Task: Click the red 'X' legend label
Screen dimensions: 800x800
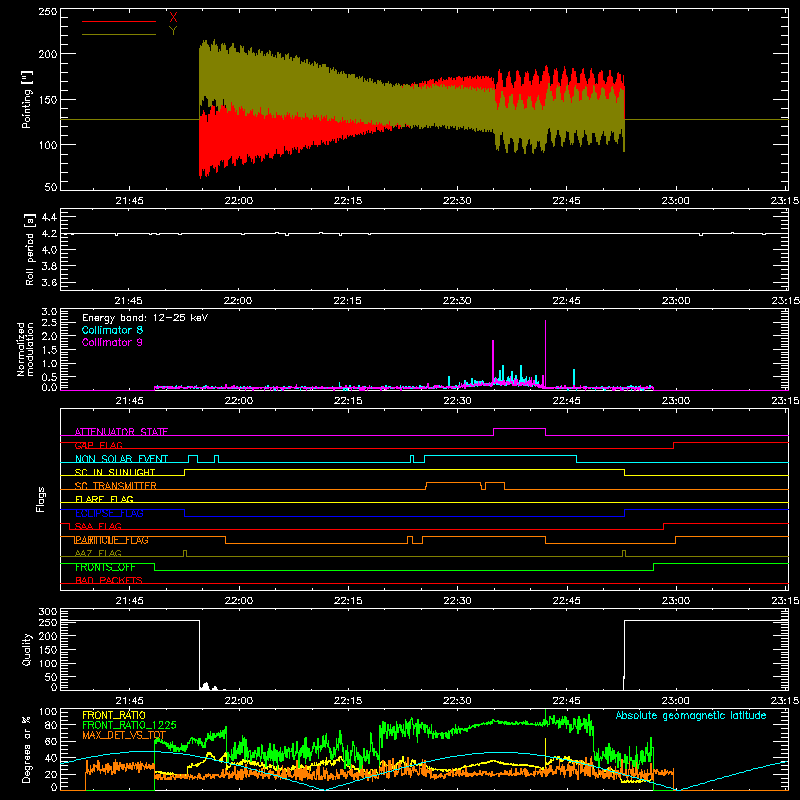Action: pos(173,18)
